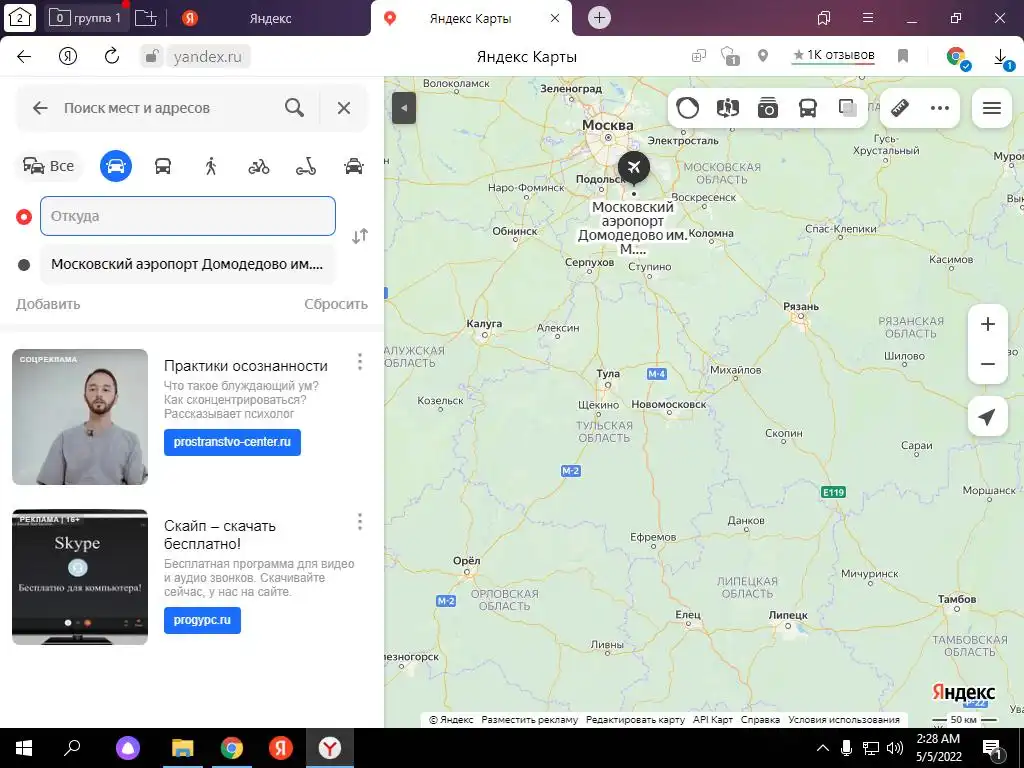1024x768 pixels.
Task: Open 'Условия использования' footer link
Action: click(844, 720)
